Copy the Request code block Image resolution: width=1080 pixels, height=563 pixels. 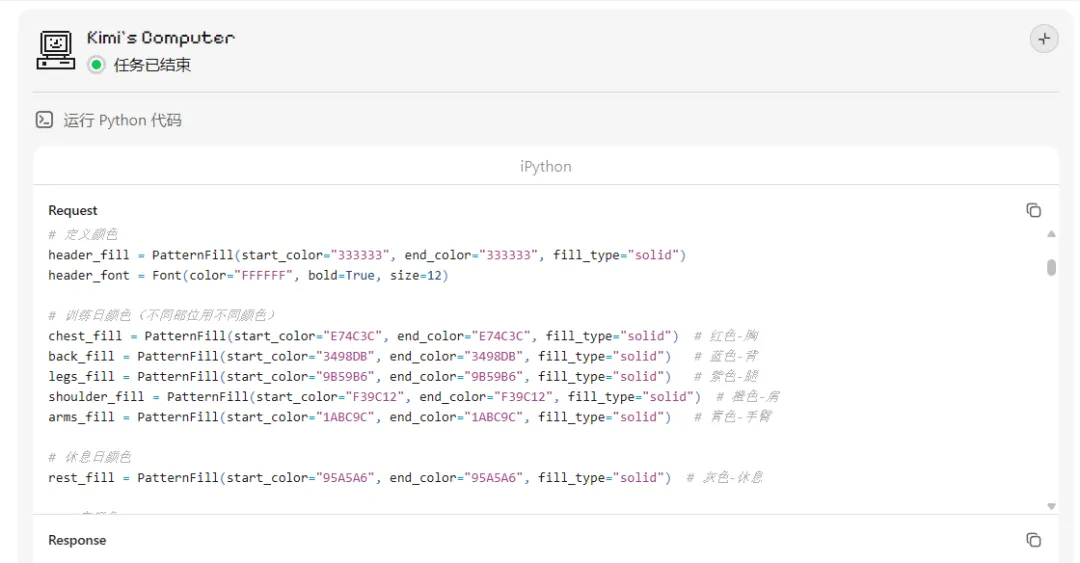1033,210
